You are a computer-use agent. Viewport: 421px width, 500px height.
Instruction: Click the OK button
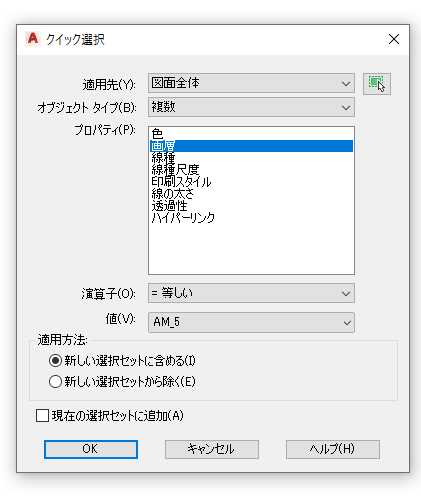[91, 449]
